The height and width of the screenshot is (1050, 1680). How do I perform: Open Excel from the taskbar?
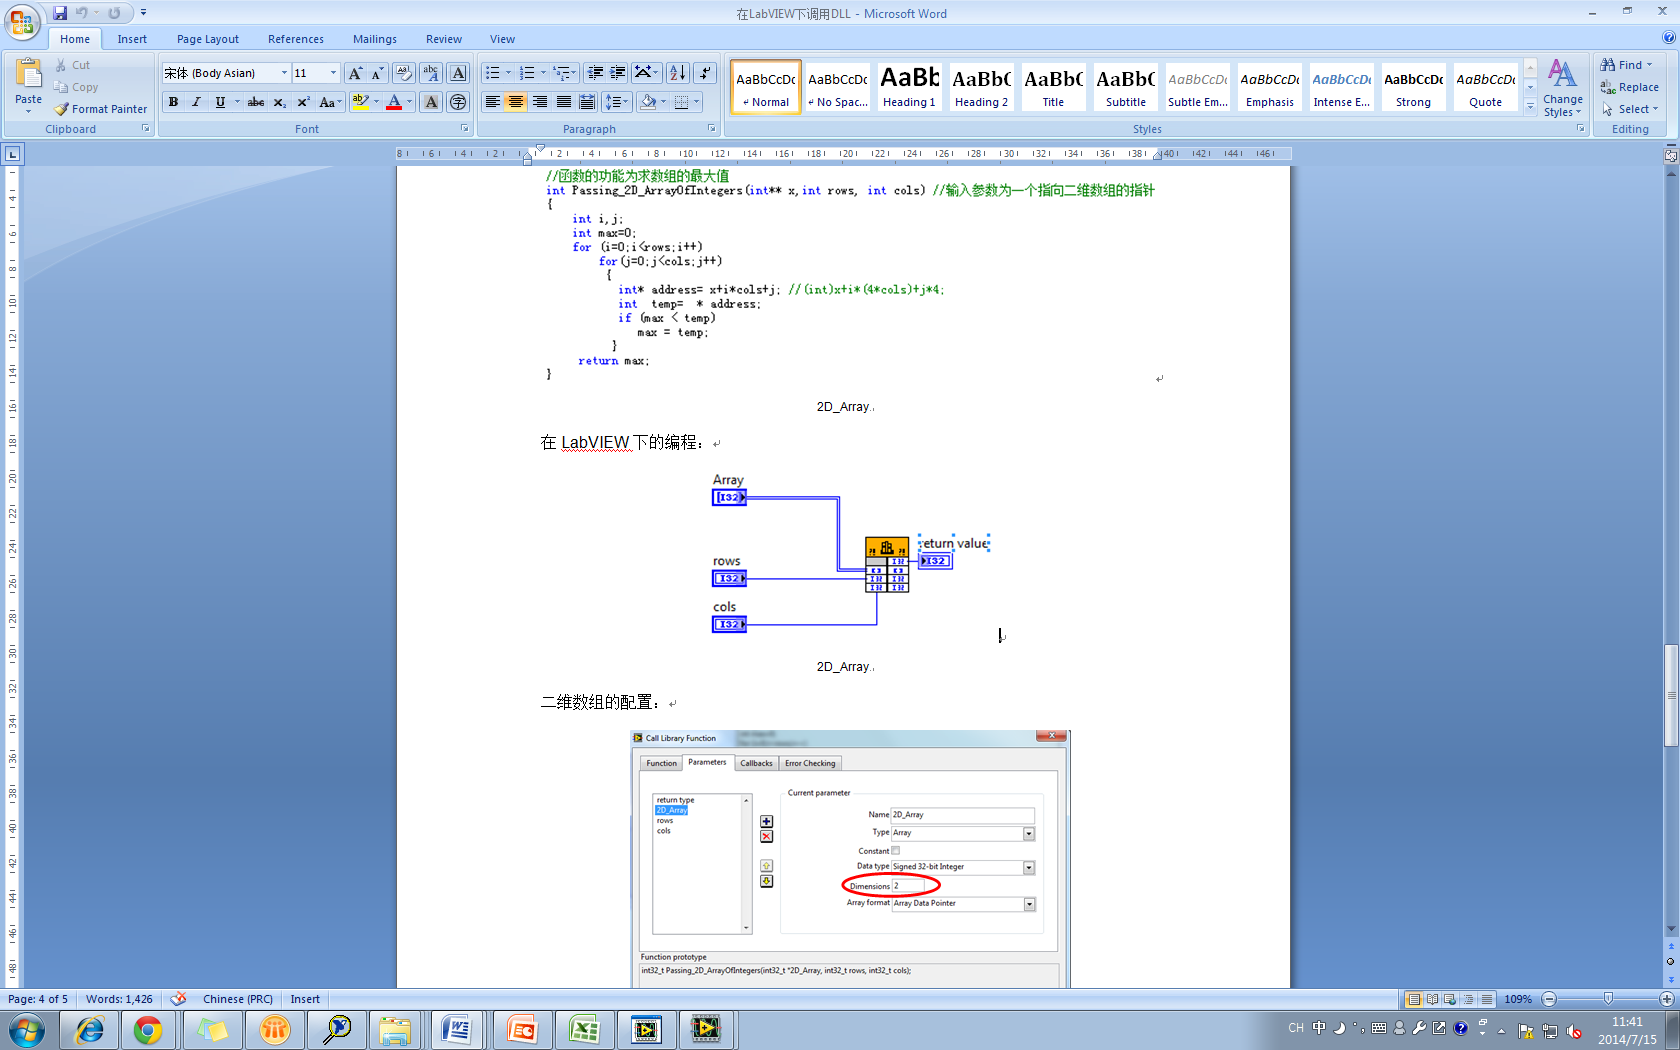pos(584,1029)
